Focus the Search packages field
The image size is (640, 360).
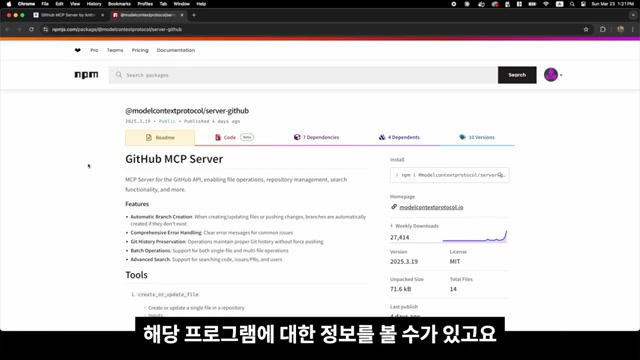click(x=303, y=75)
